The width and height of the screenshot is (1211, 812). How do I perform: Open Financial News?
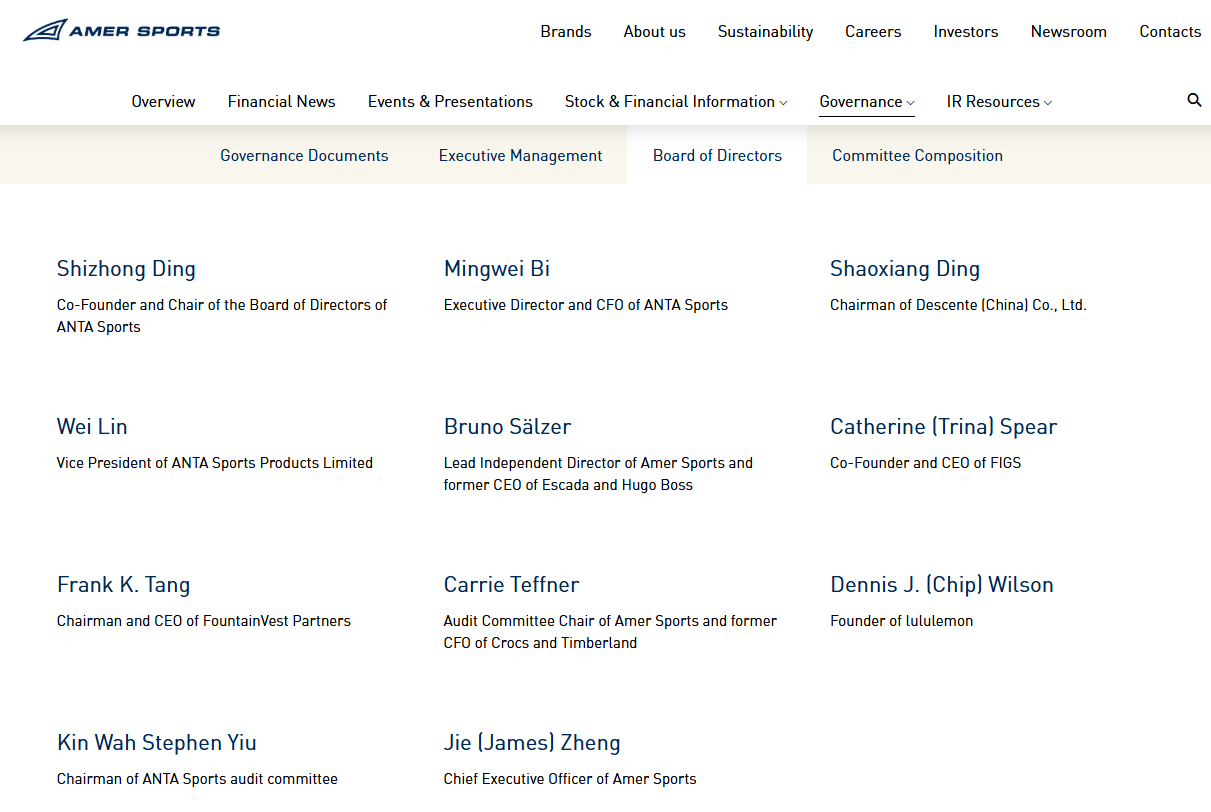click(282, 101)
